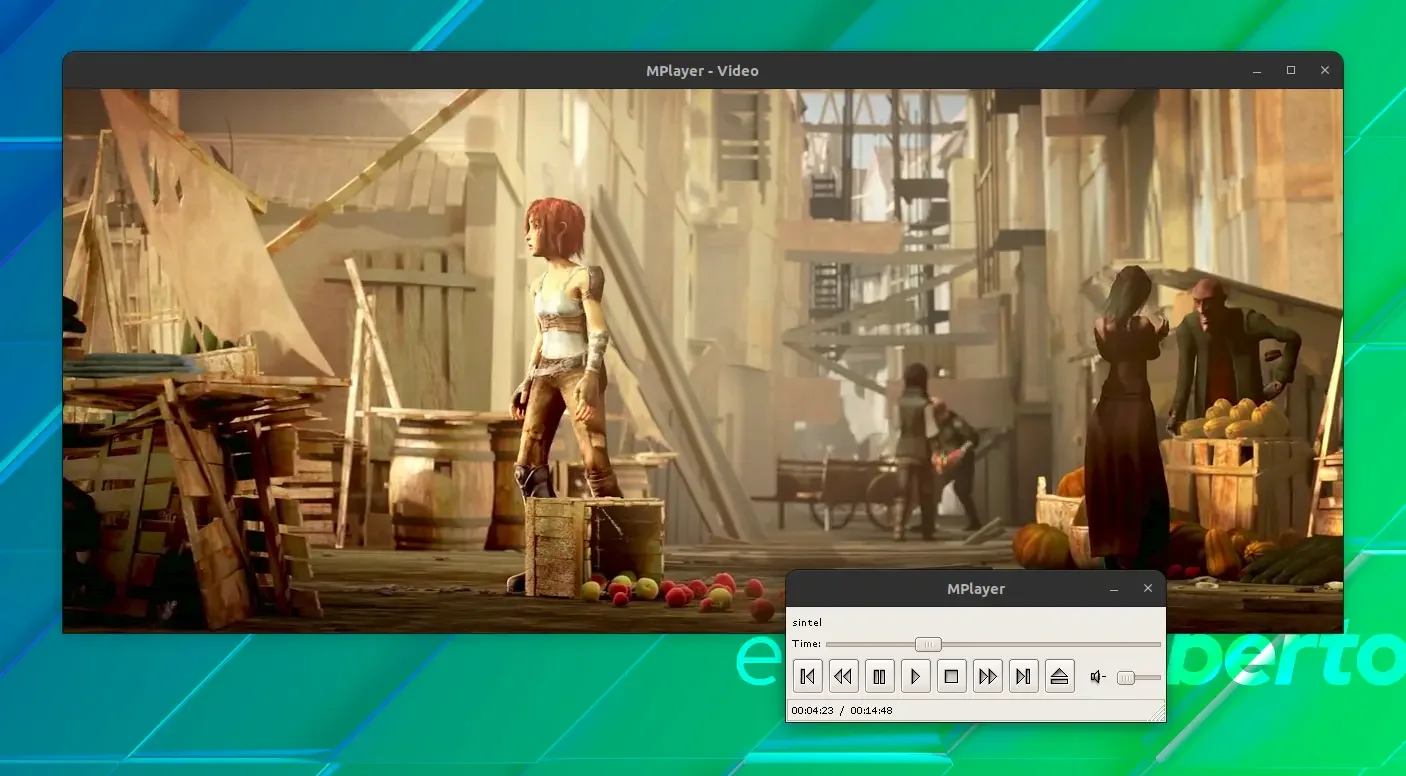Minimize the small MPlayer control window
This screenshot has height=776, width=1406.
point(1114,589)
